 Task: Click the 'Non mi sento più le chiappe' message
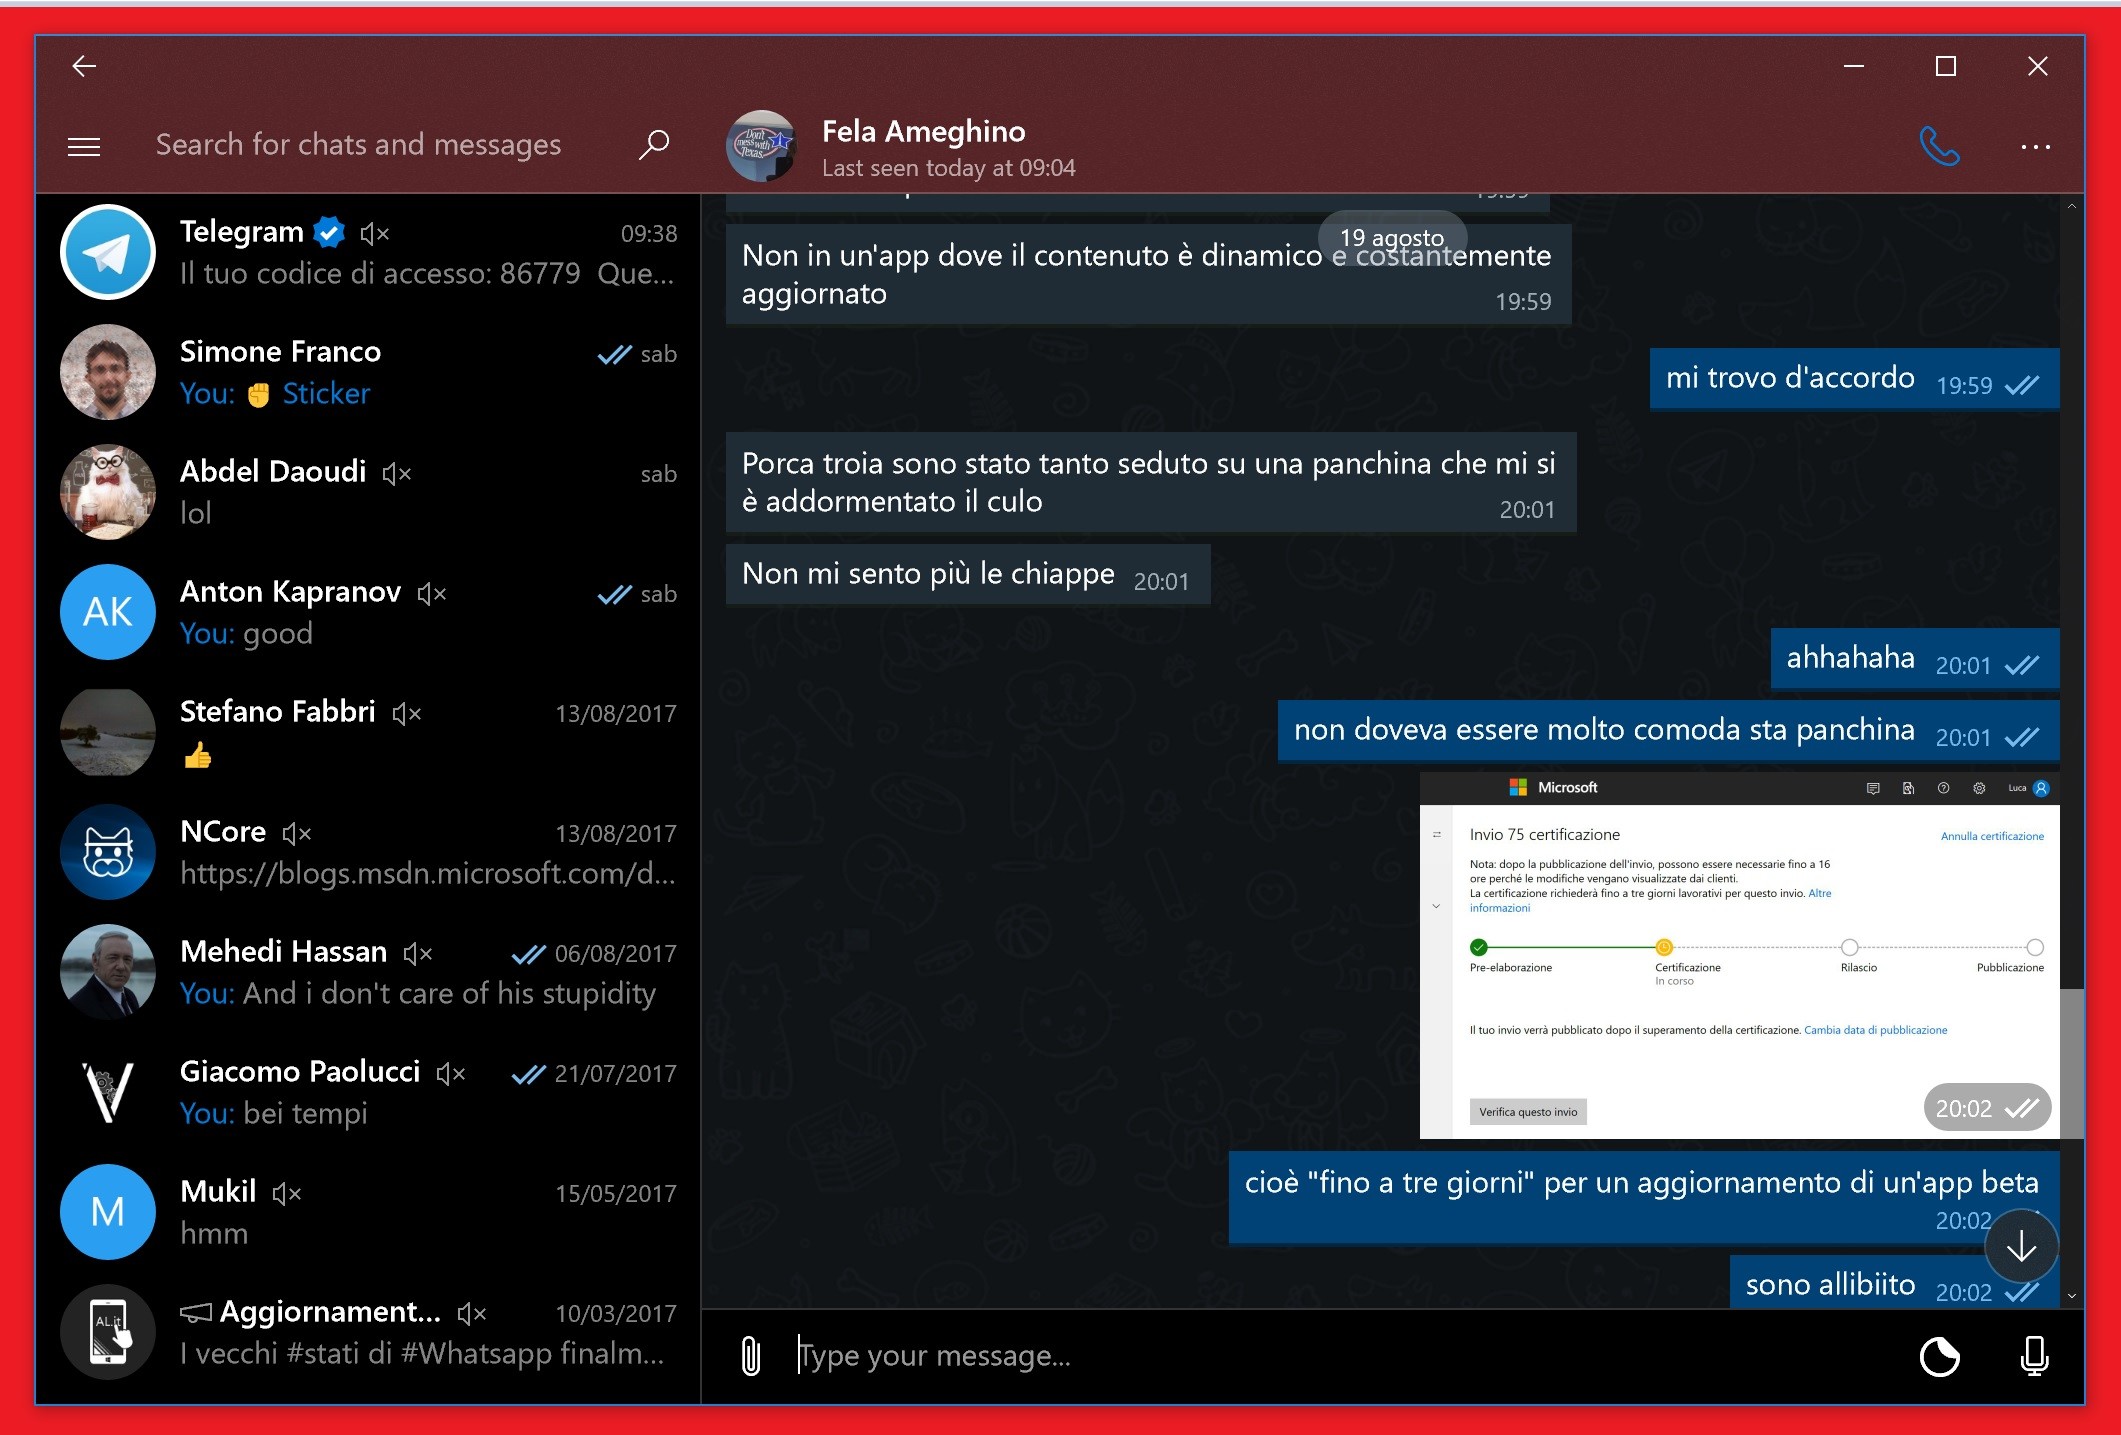[967, 574]
